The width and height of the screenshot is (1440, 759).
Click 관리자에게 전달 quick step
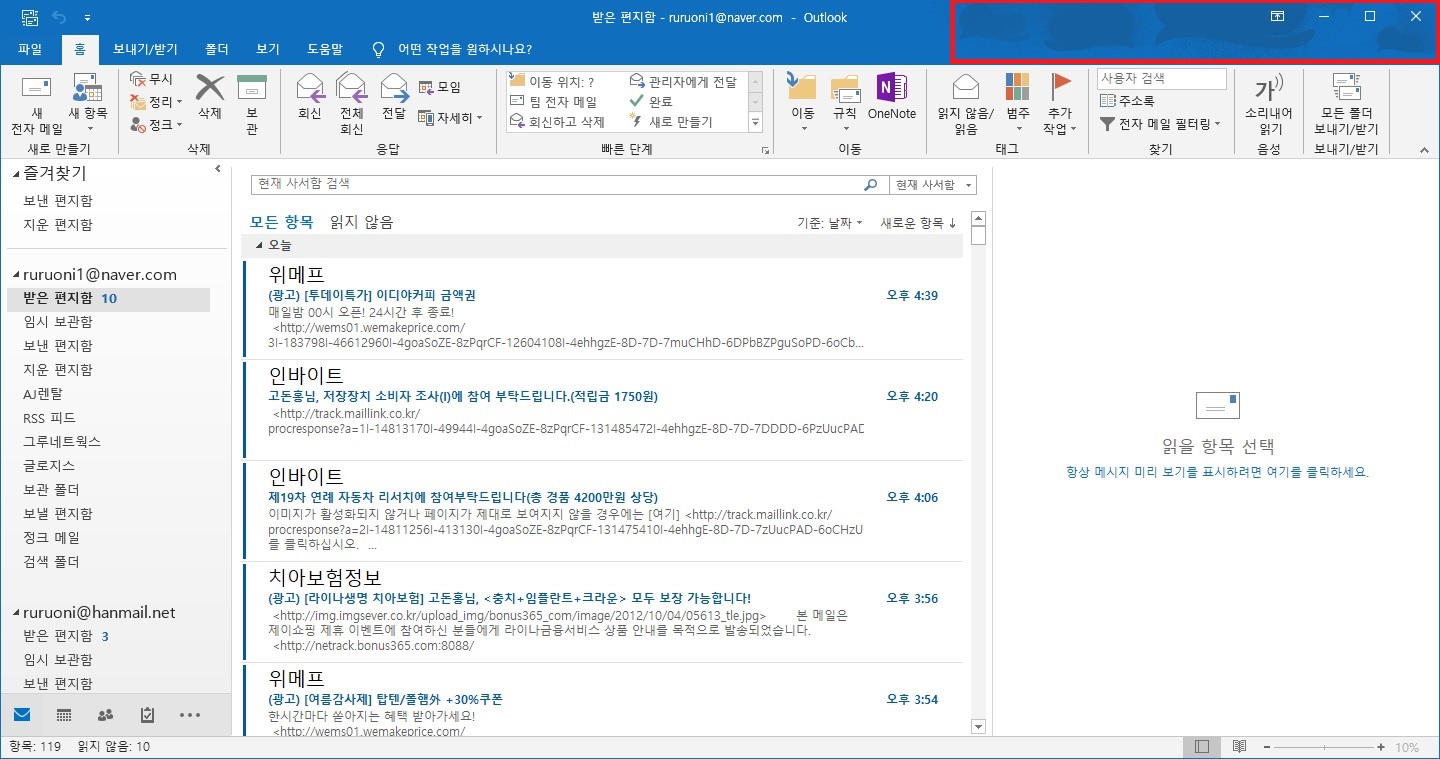684,82
